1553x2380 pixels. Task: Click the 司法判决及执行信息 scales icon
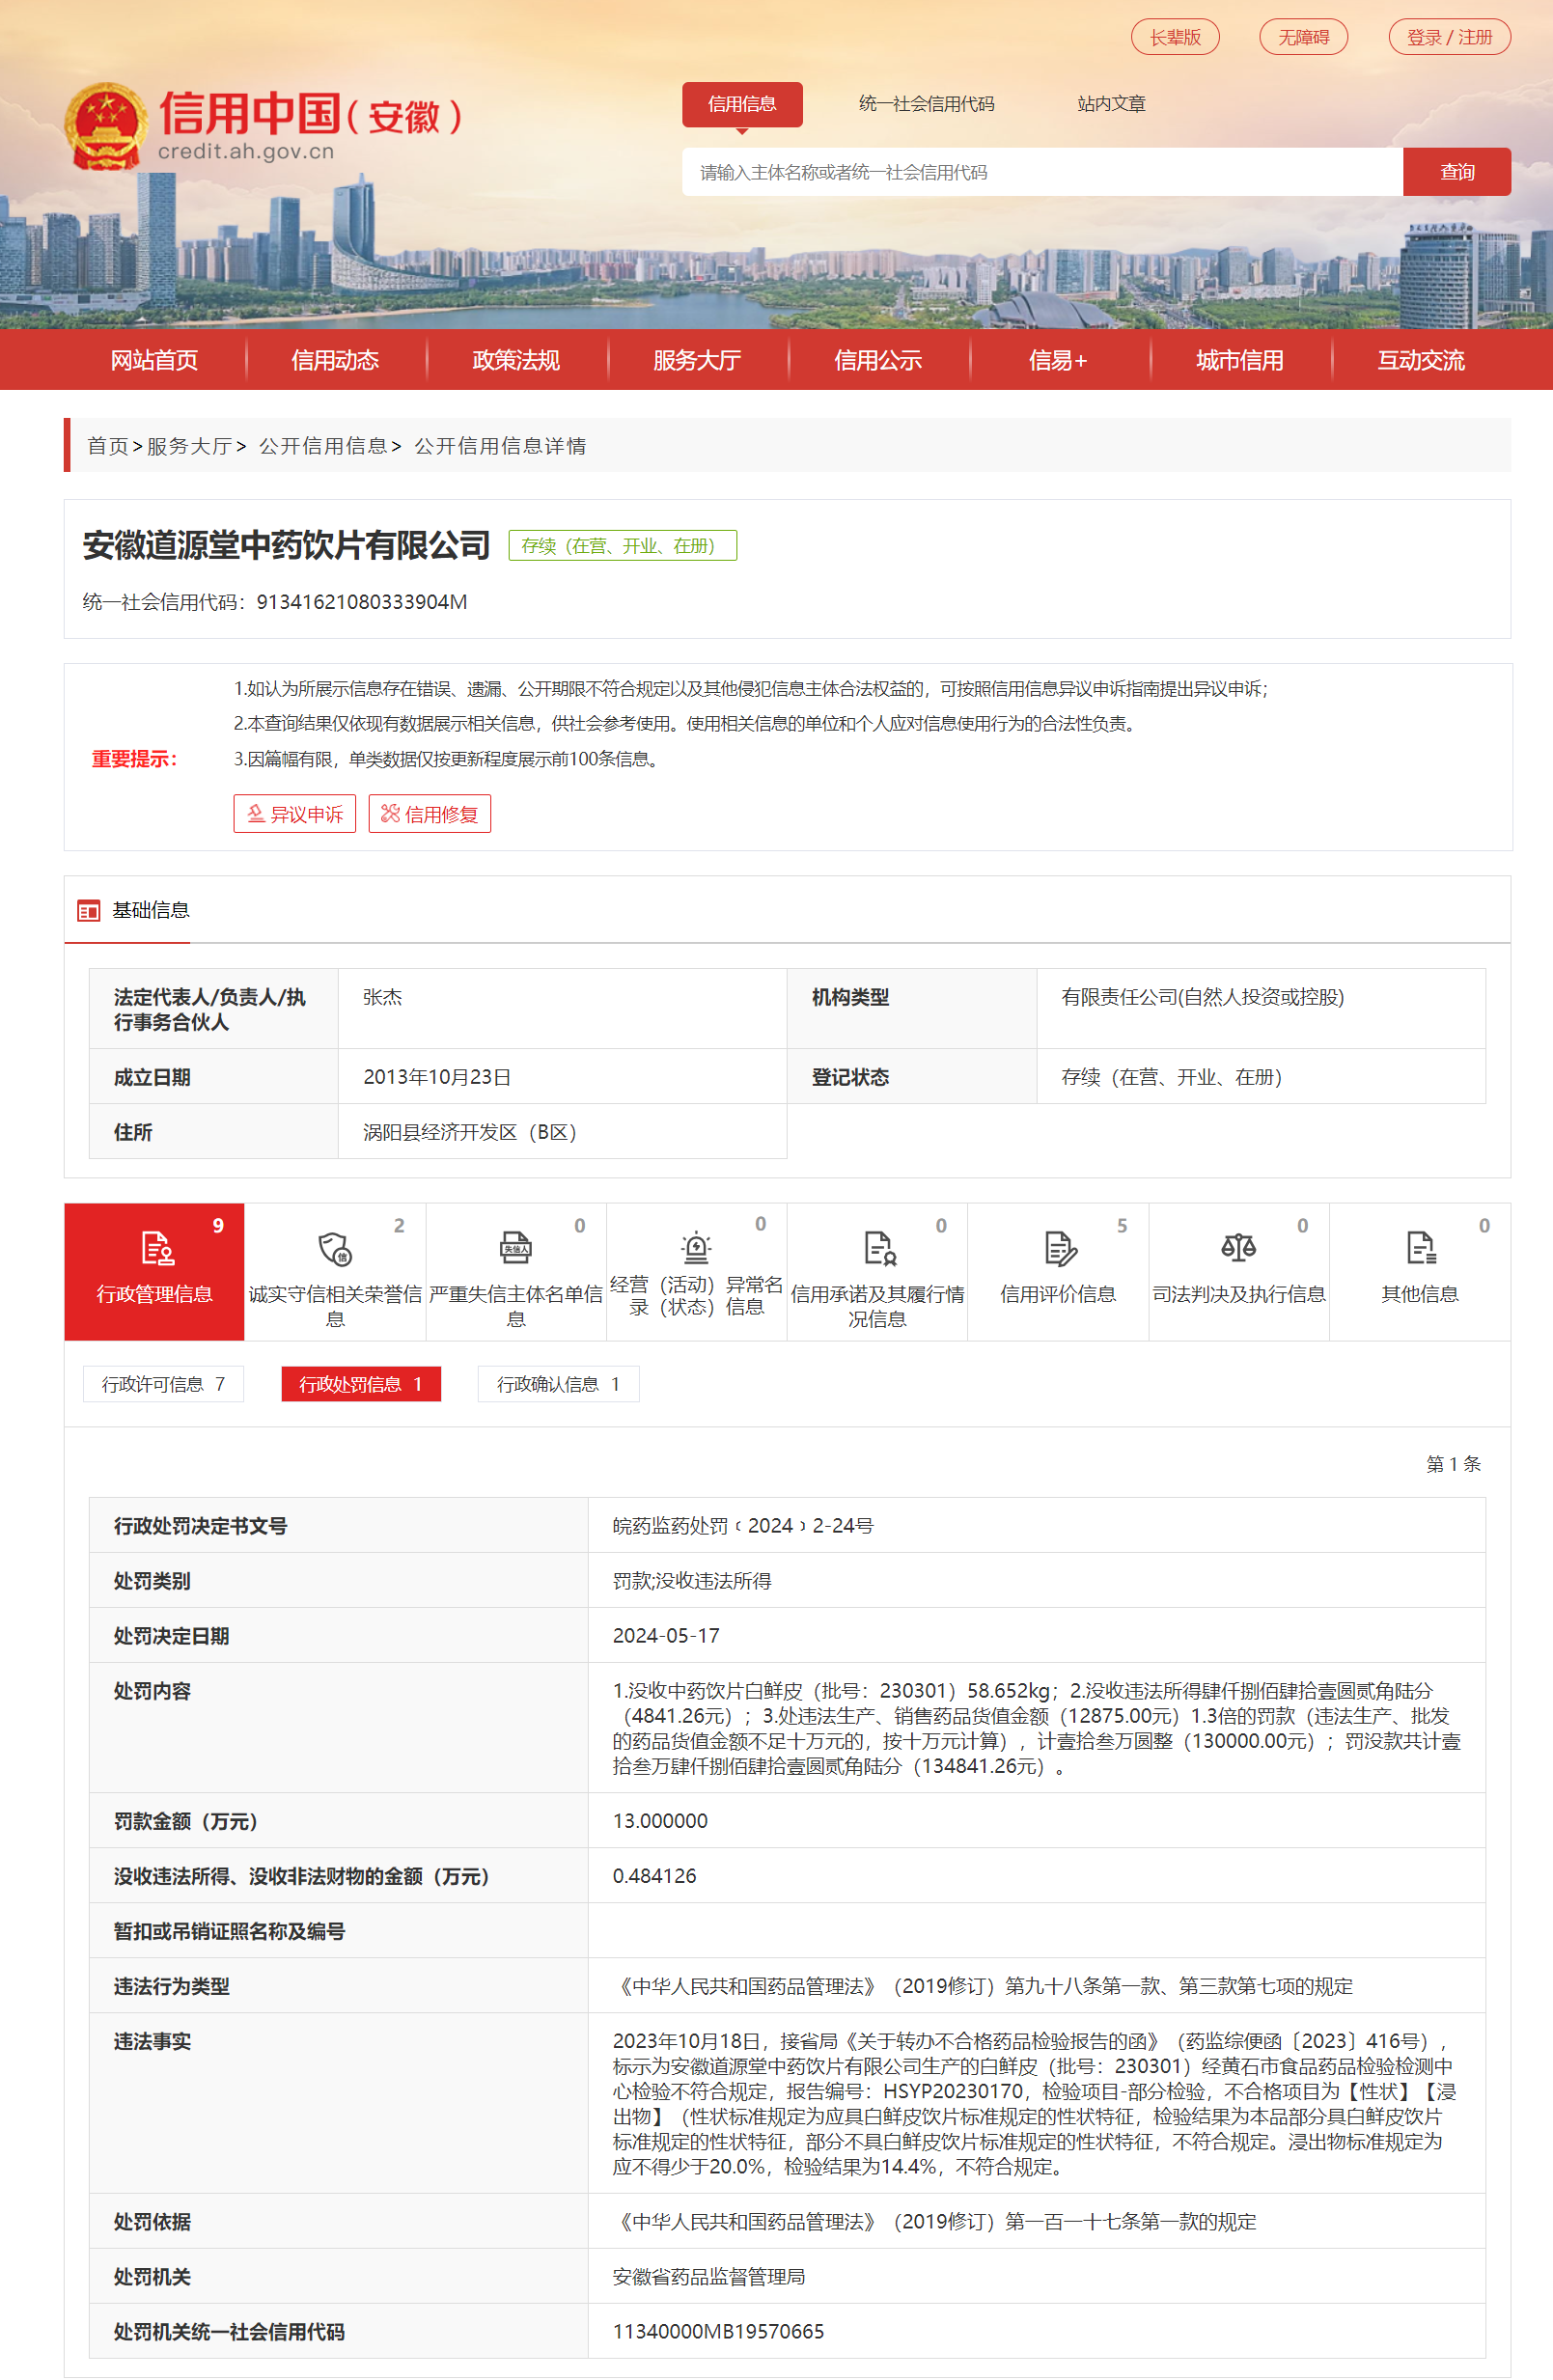pyautogui.click(x=1239, y=1249)
